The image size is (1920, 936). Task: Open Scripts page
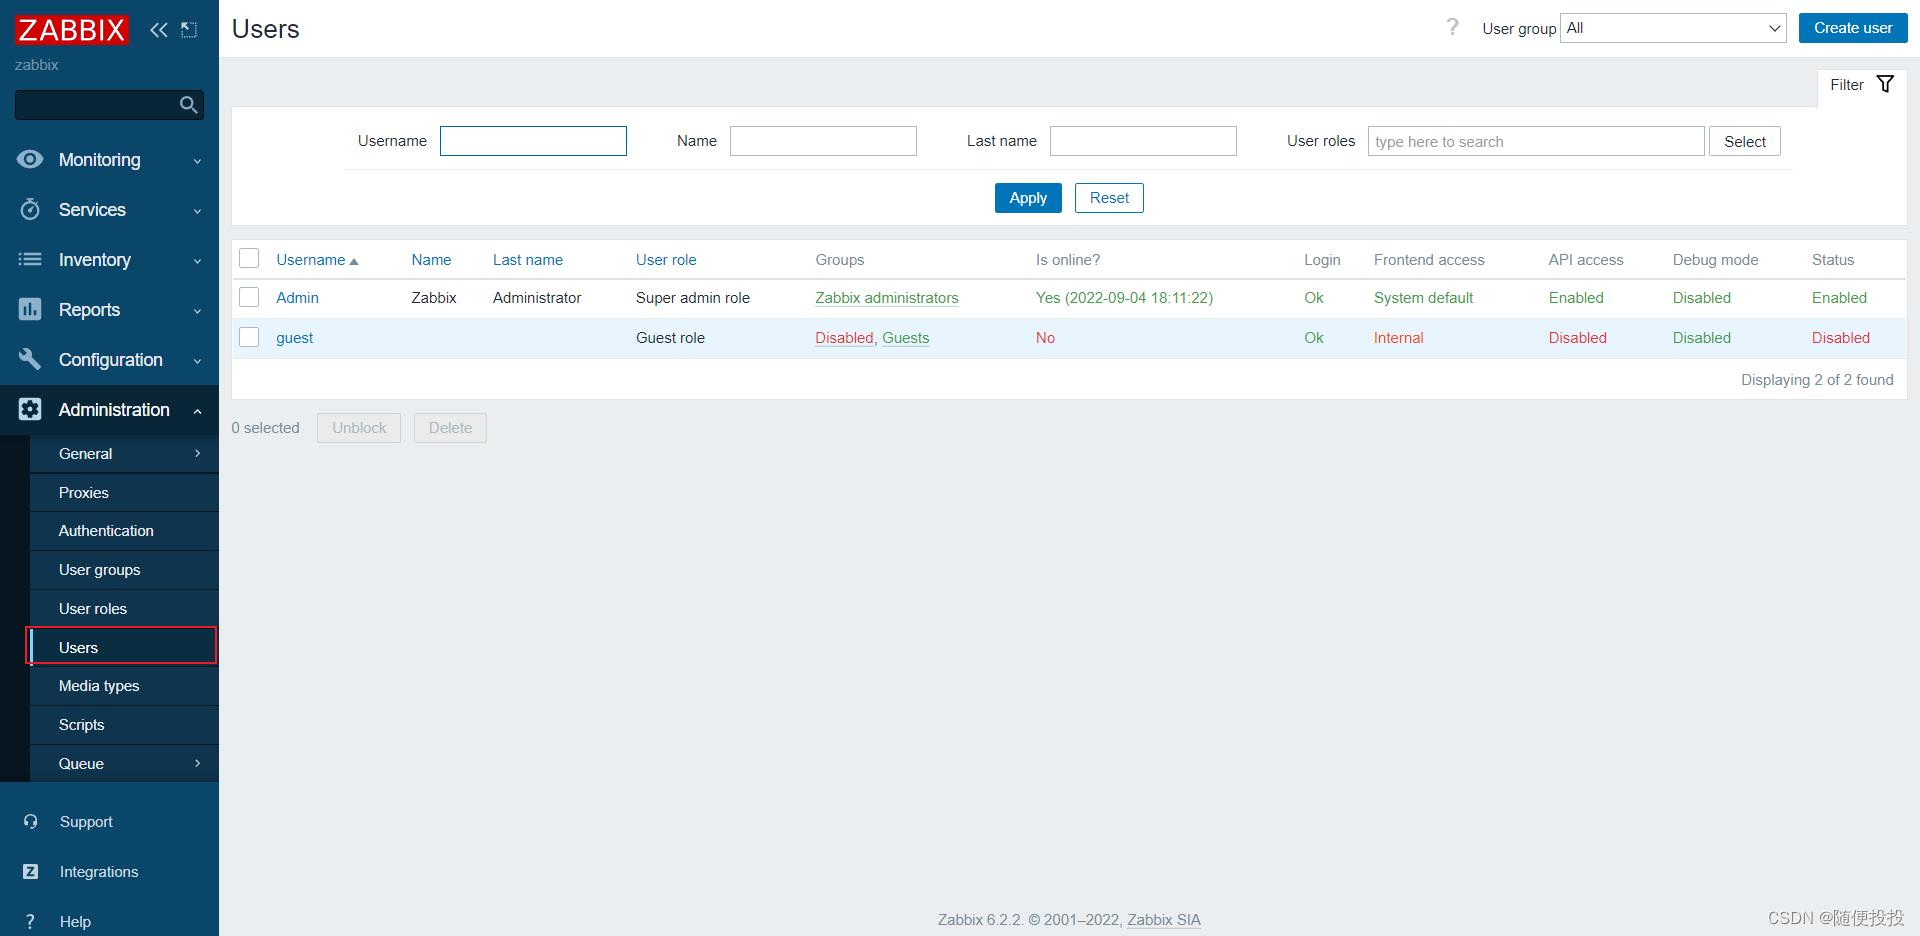pyautogui.click(x=124, y=725)
